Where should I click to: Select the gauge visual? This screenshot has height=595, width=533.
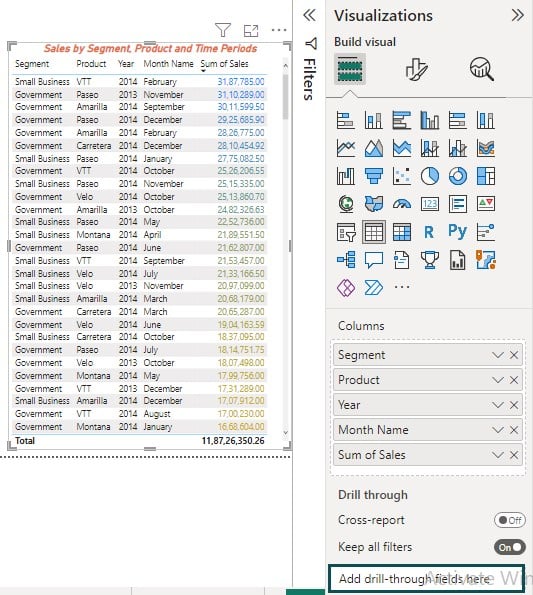[x=401, y=204]
